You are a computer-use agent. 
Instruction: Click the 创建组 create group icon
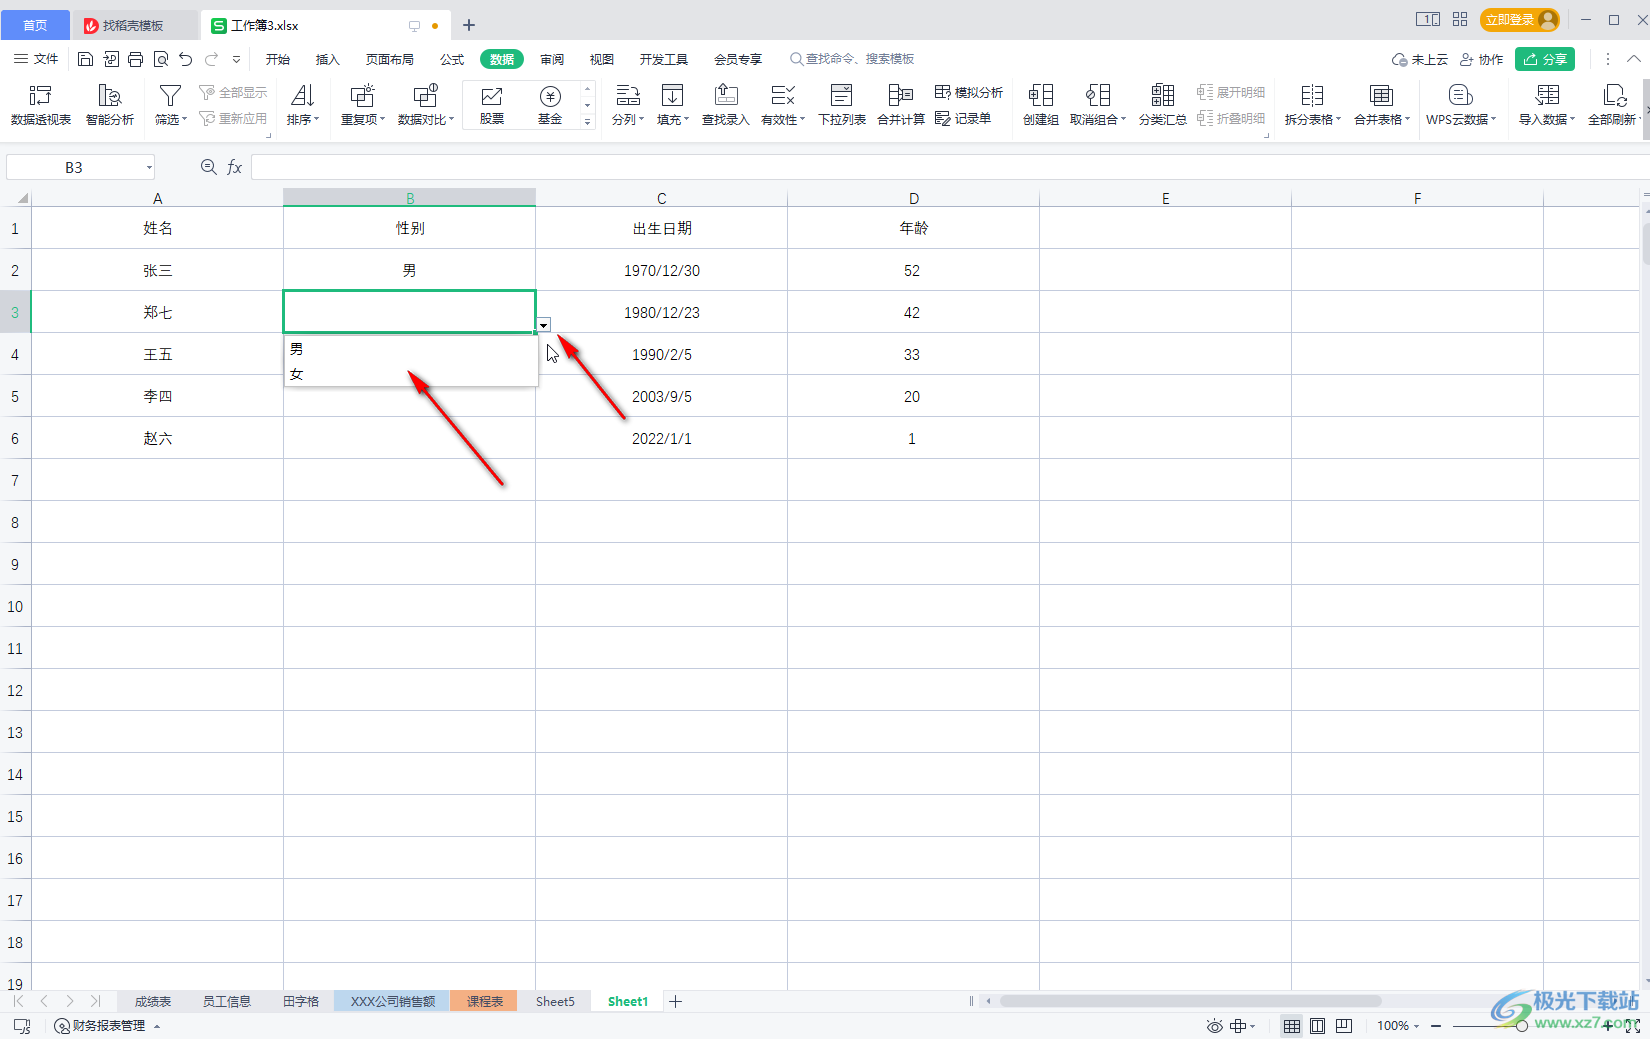(x=1041, y=95)
